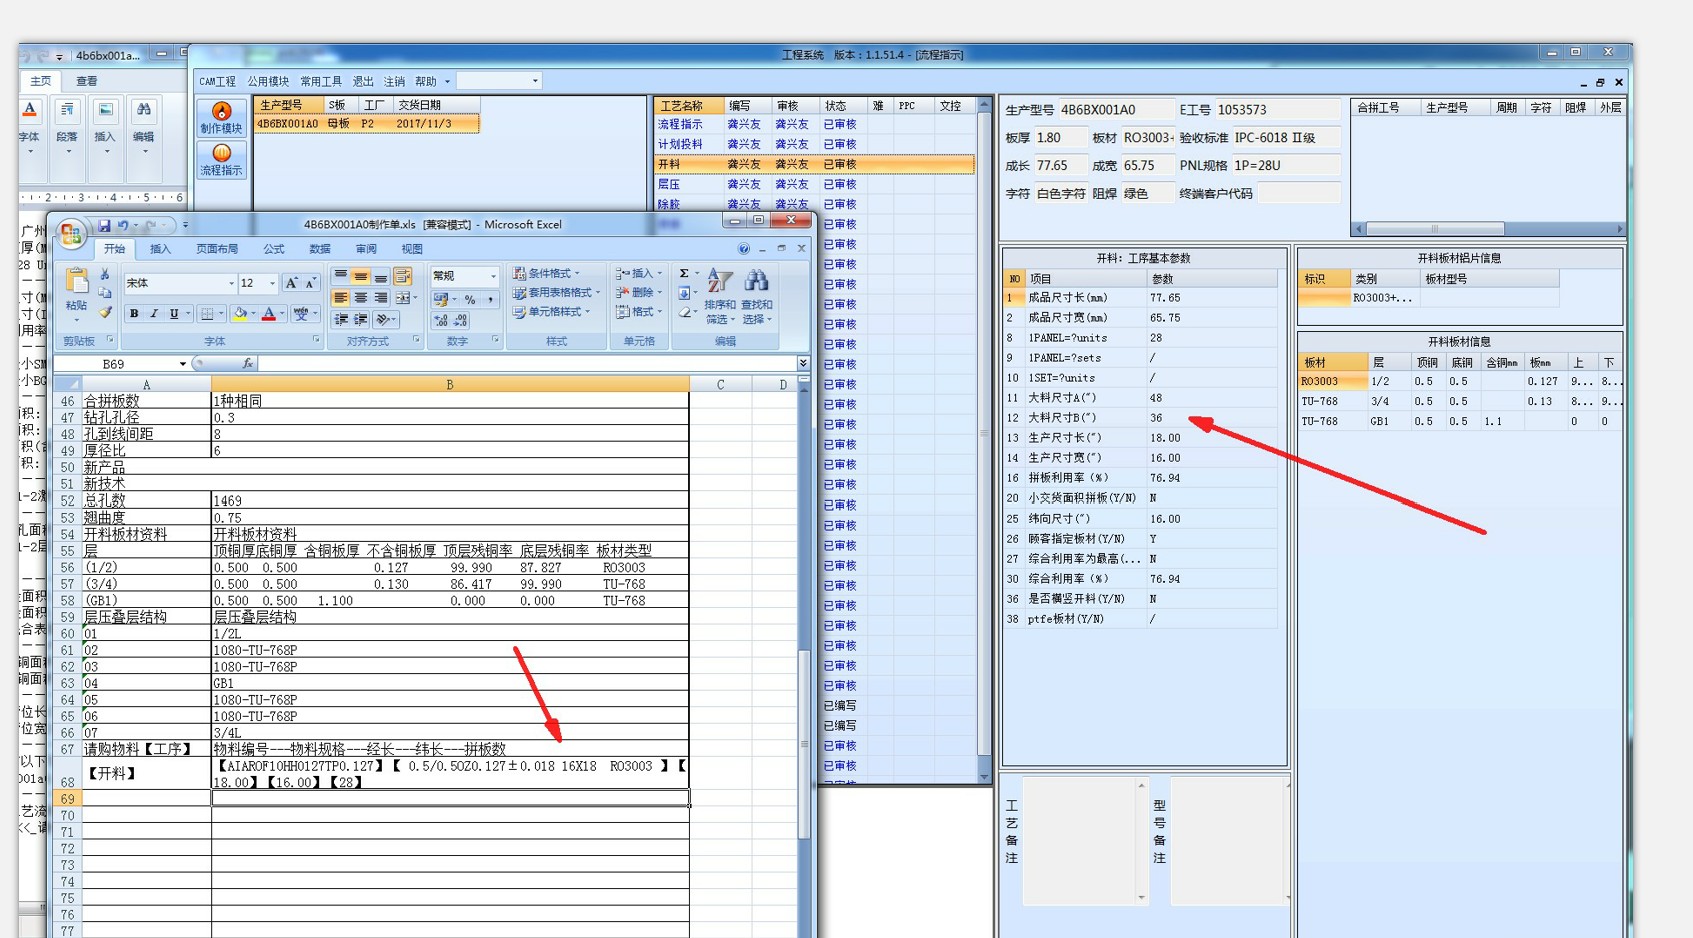Toggle wrap text in Excel
The width and height of the screenshot is (1693, 938).
[x=403, y=276]
